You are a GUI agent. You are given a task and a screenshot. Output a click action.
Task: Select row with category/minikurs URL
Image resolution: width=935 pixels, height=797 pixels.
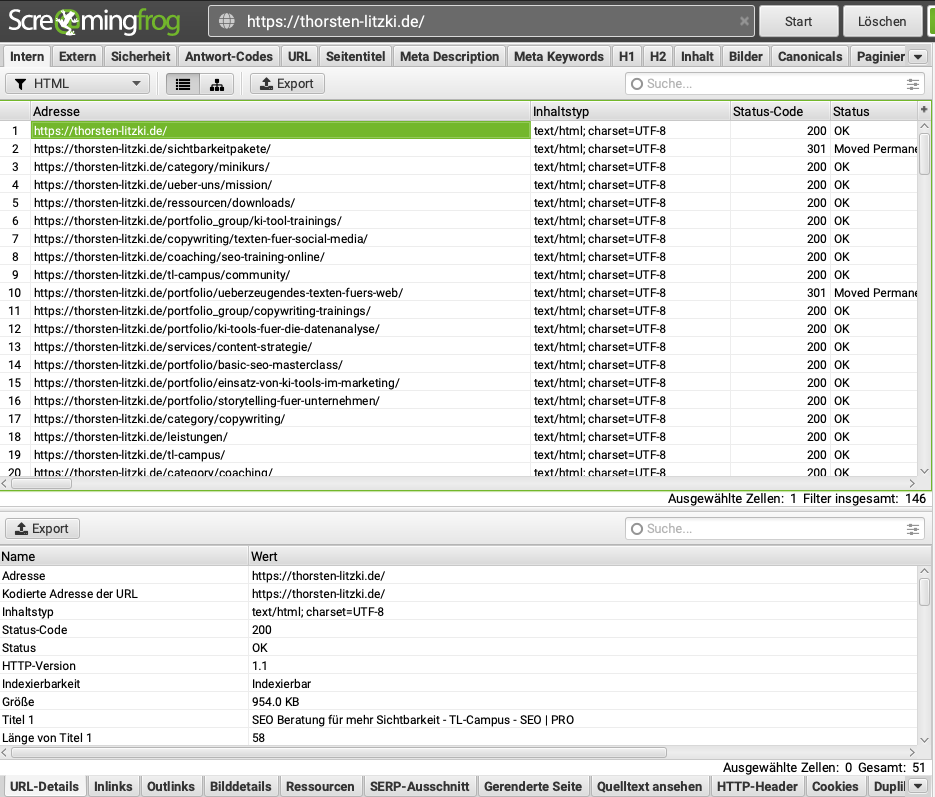pyautogui.click(x=458, y=167)
